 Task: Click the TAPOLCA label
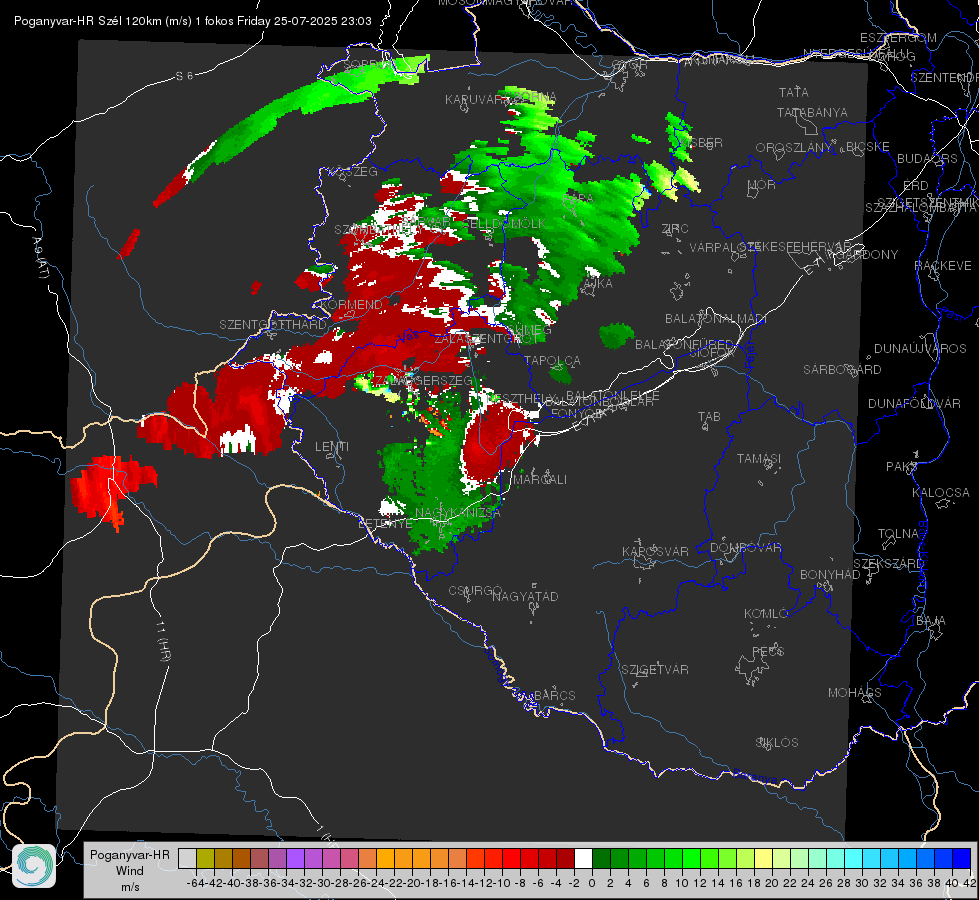coord(552,360)
